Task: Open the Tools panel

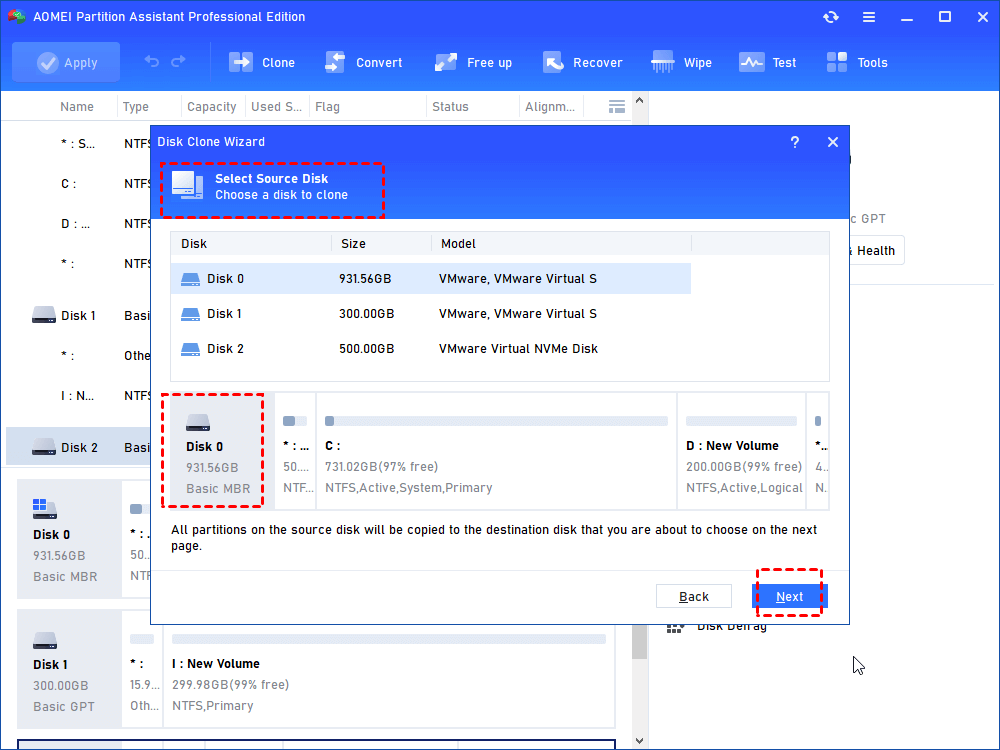Action: [857, 61]
